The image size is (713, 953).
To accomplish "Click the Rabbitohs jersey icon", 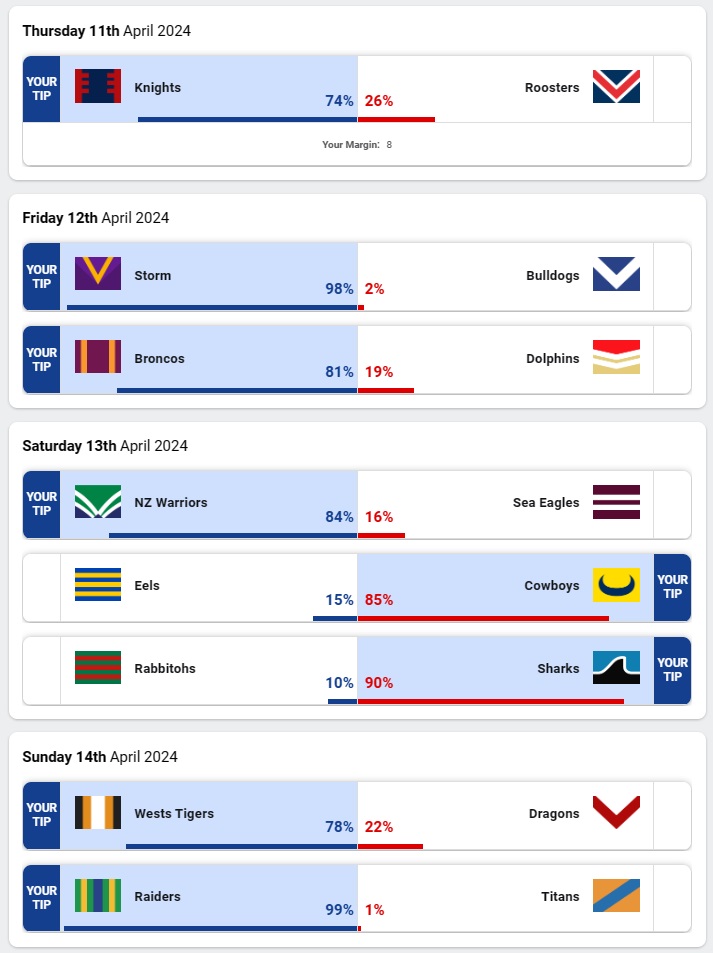I will [x=98, y=668].
